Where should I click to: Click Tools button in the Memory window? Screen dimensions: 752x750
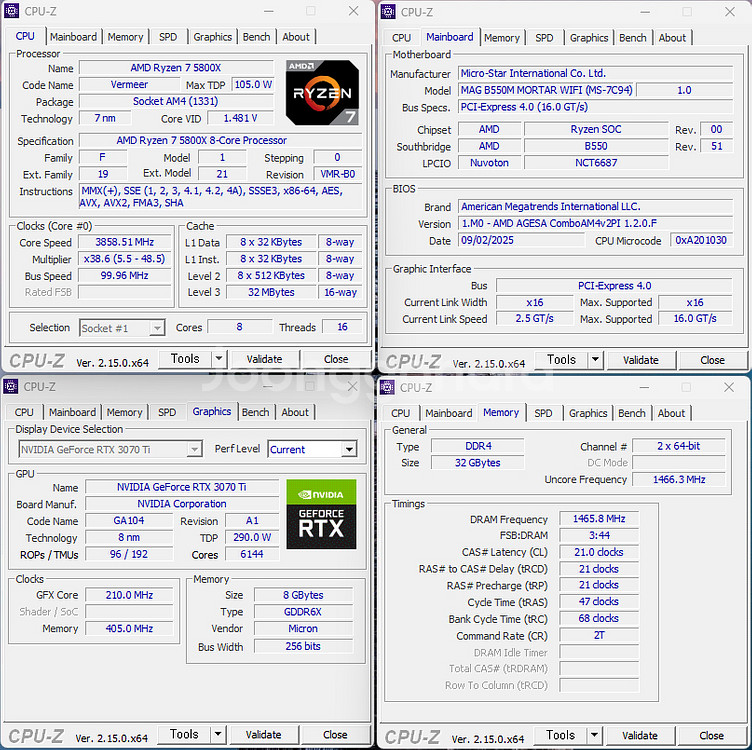pos(560,735)
